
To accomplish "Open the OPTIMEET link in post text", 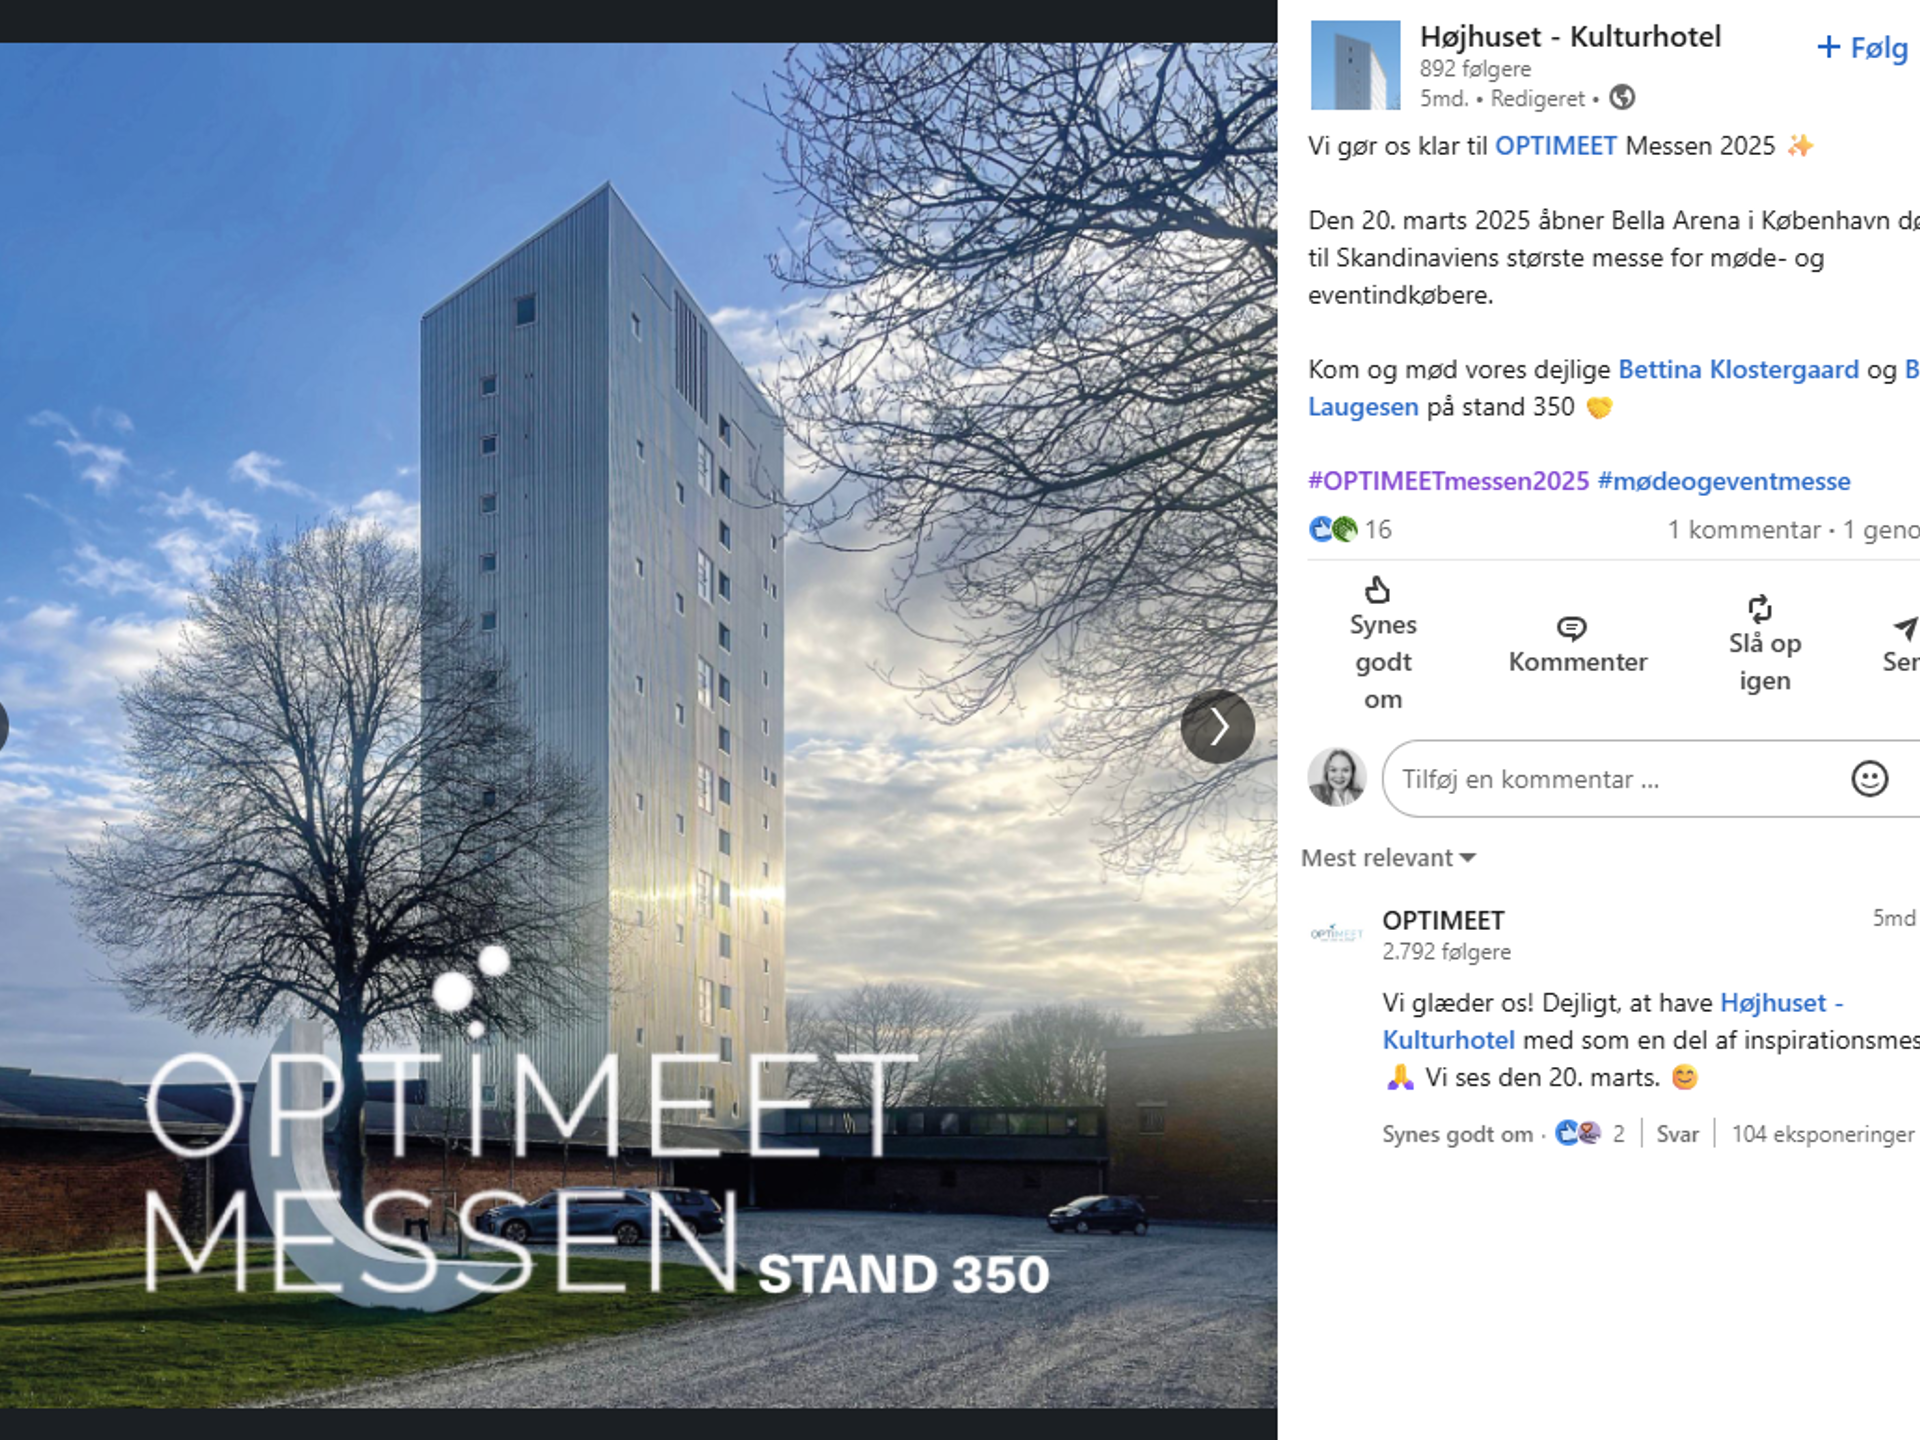I will pos(1555,146).
